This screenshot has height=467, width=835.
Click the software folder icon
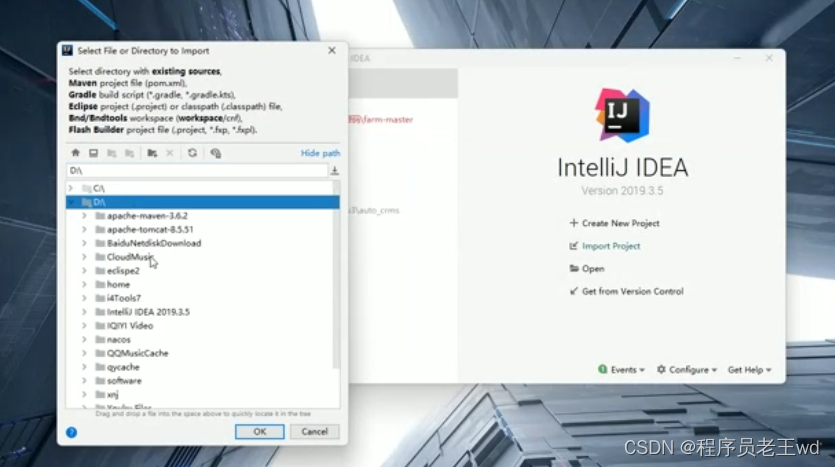pos(100,381)
